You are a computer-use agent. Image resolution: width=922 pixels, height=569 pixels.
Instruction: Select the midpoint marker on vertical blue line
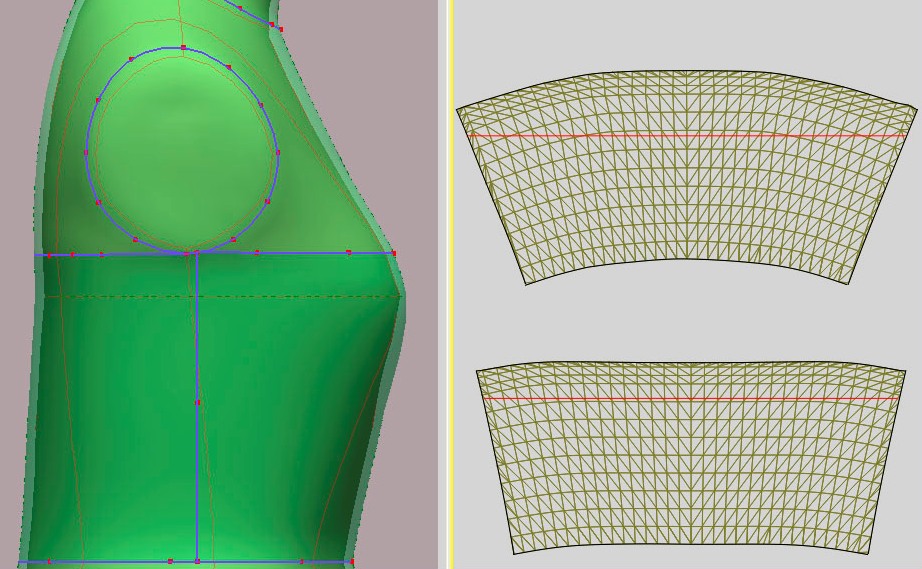click(197, 403)
